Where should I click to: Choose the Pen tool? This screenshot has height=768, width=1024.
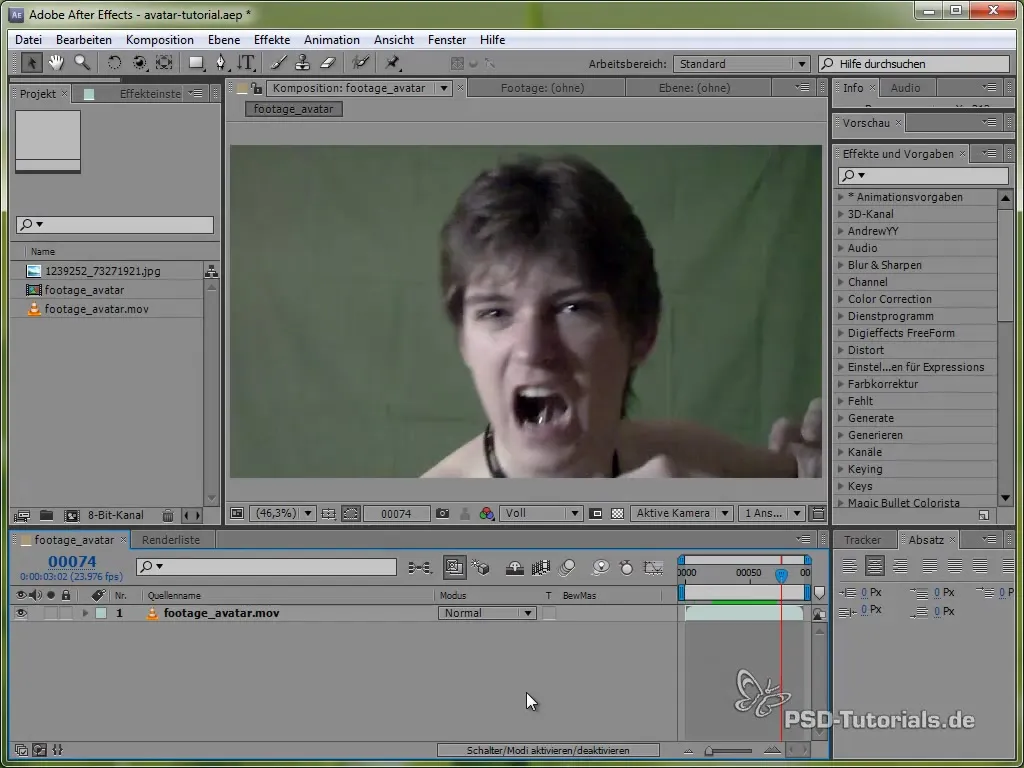coord(221,63)
